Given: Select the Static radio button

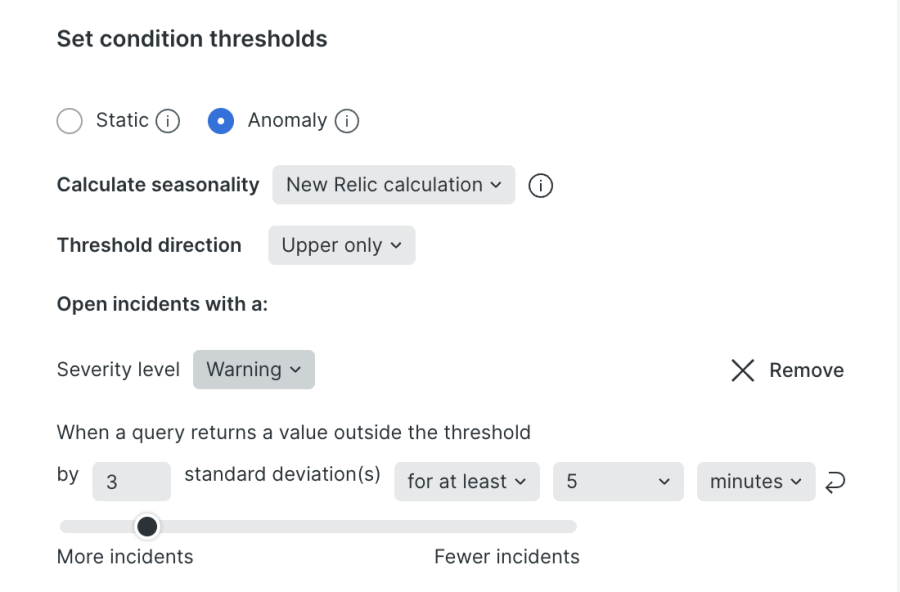Looking at the screenshot, I should tap(70, 121).
